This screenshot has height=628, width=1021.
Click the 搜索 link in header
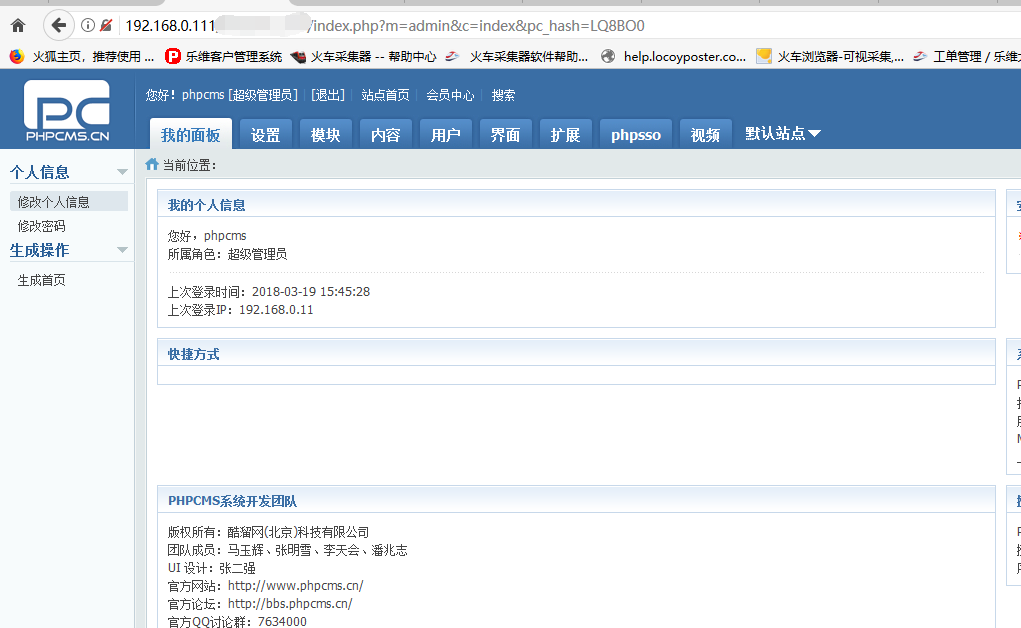point(503,95)
